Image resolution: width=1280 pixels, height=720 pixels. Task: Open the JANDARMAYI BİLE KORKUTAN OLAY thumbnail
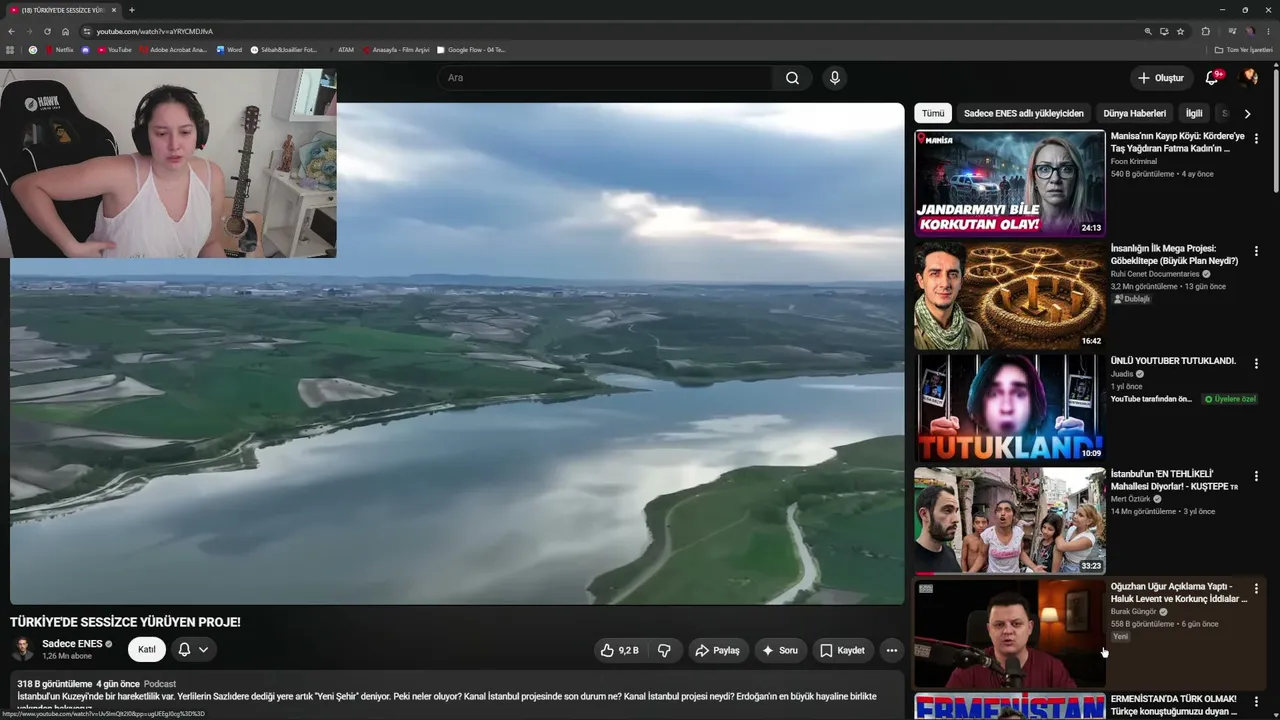click(1010, 183)
